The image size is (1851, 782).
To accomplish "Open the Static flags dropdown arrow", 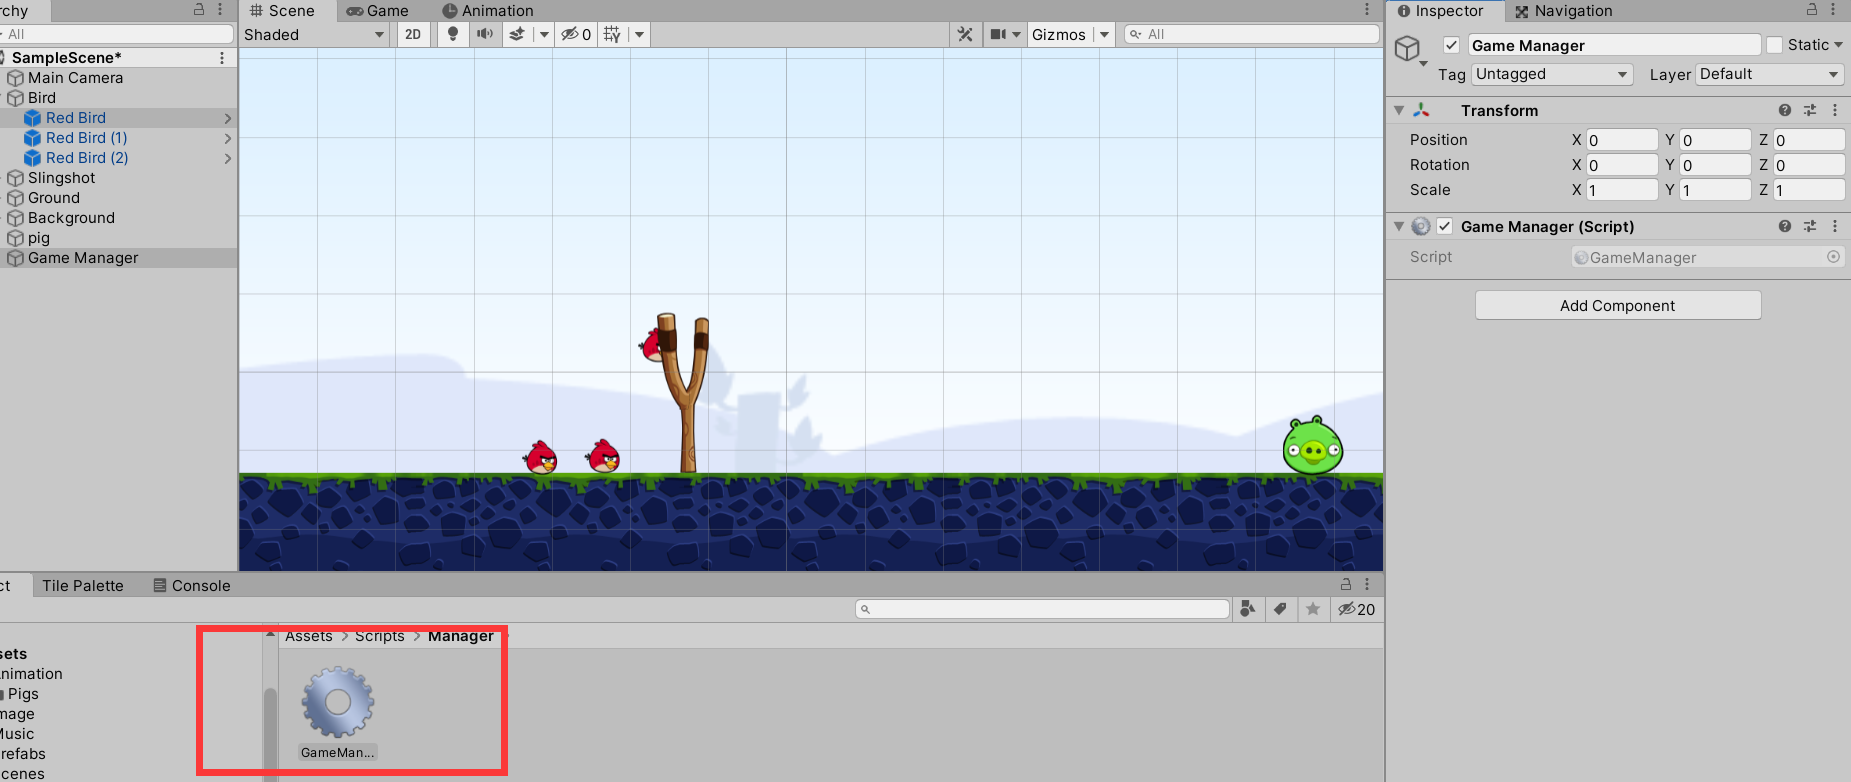I will tap(1838, 45).
